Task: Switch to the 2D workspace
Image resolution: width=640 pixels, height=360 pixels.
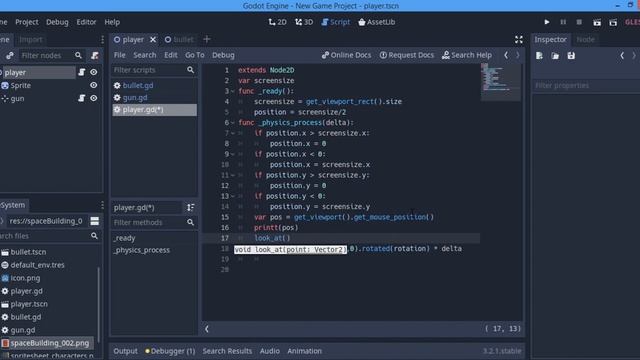Action: coord(278,22)
